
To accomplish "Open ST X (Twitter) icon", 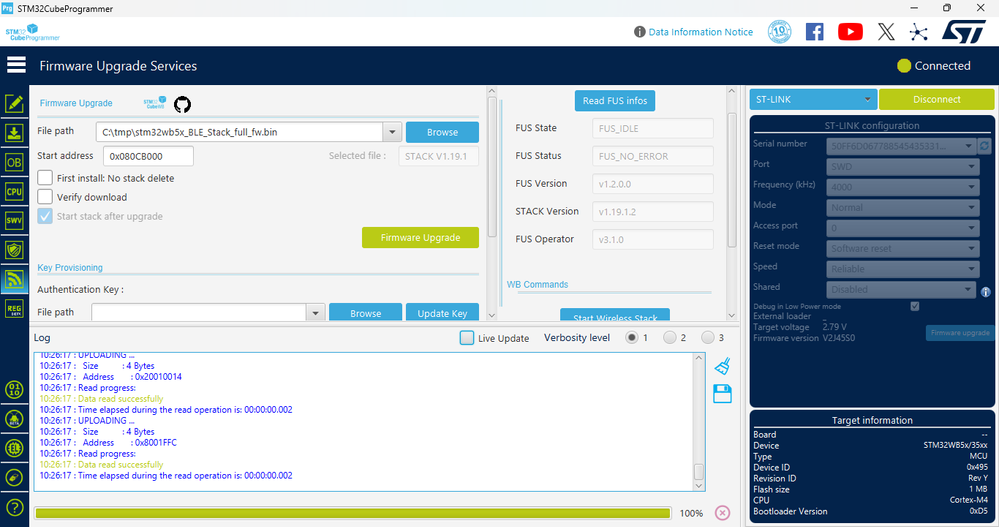I will pyautogui.click(x=886, y=32).
